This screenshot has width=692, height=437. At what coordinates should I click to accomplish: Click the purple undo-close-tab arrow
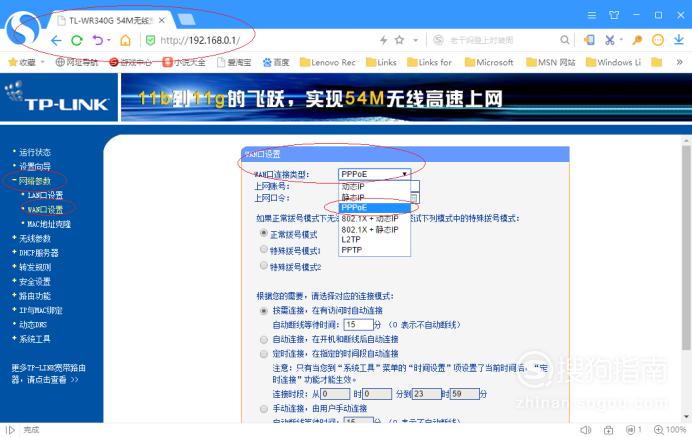coord(98,41)
